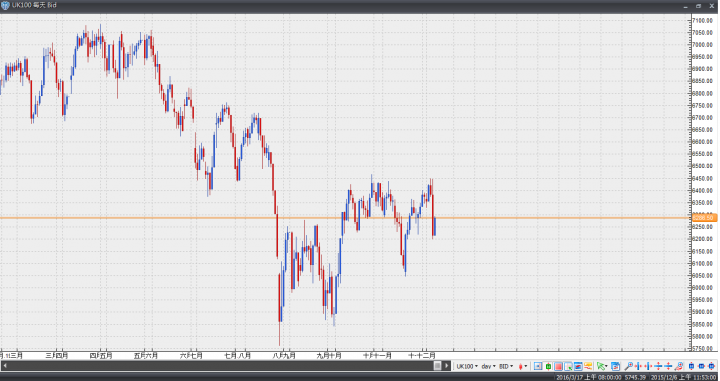Click the 2016/3/17 timestamp in status bar
This screenshot has width=720, height=381.
590,377
